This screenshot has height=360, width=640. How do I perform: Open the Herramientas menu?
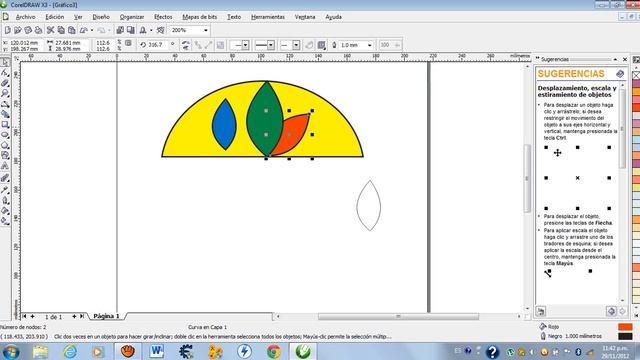pyautogui.click(x=268, y=17)
